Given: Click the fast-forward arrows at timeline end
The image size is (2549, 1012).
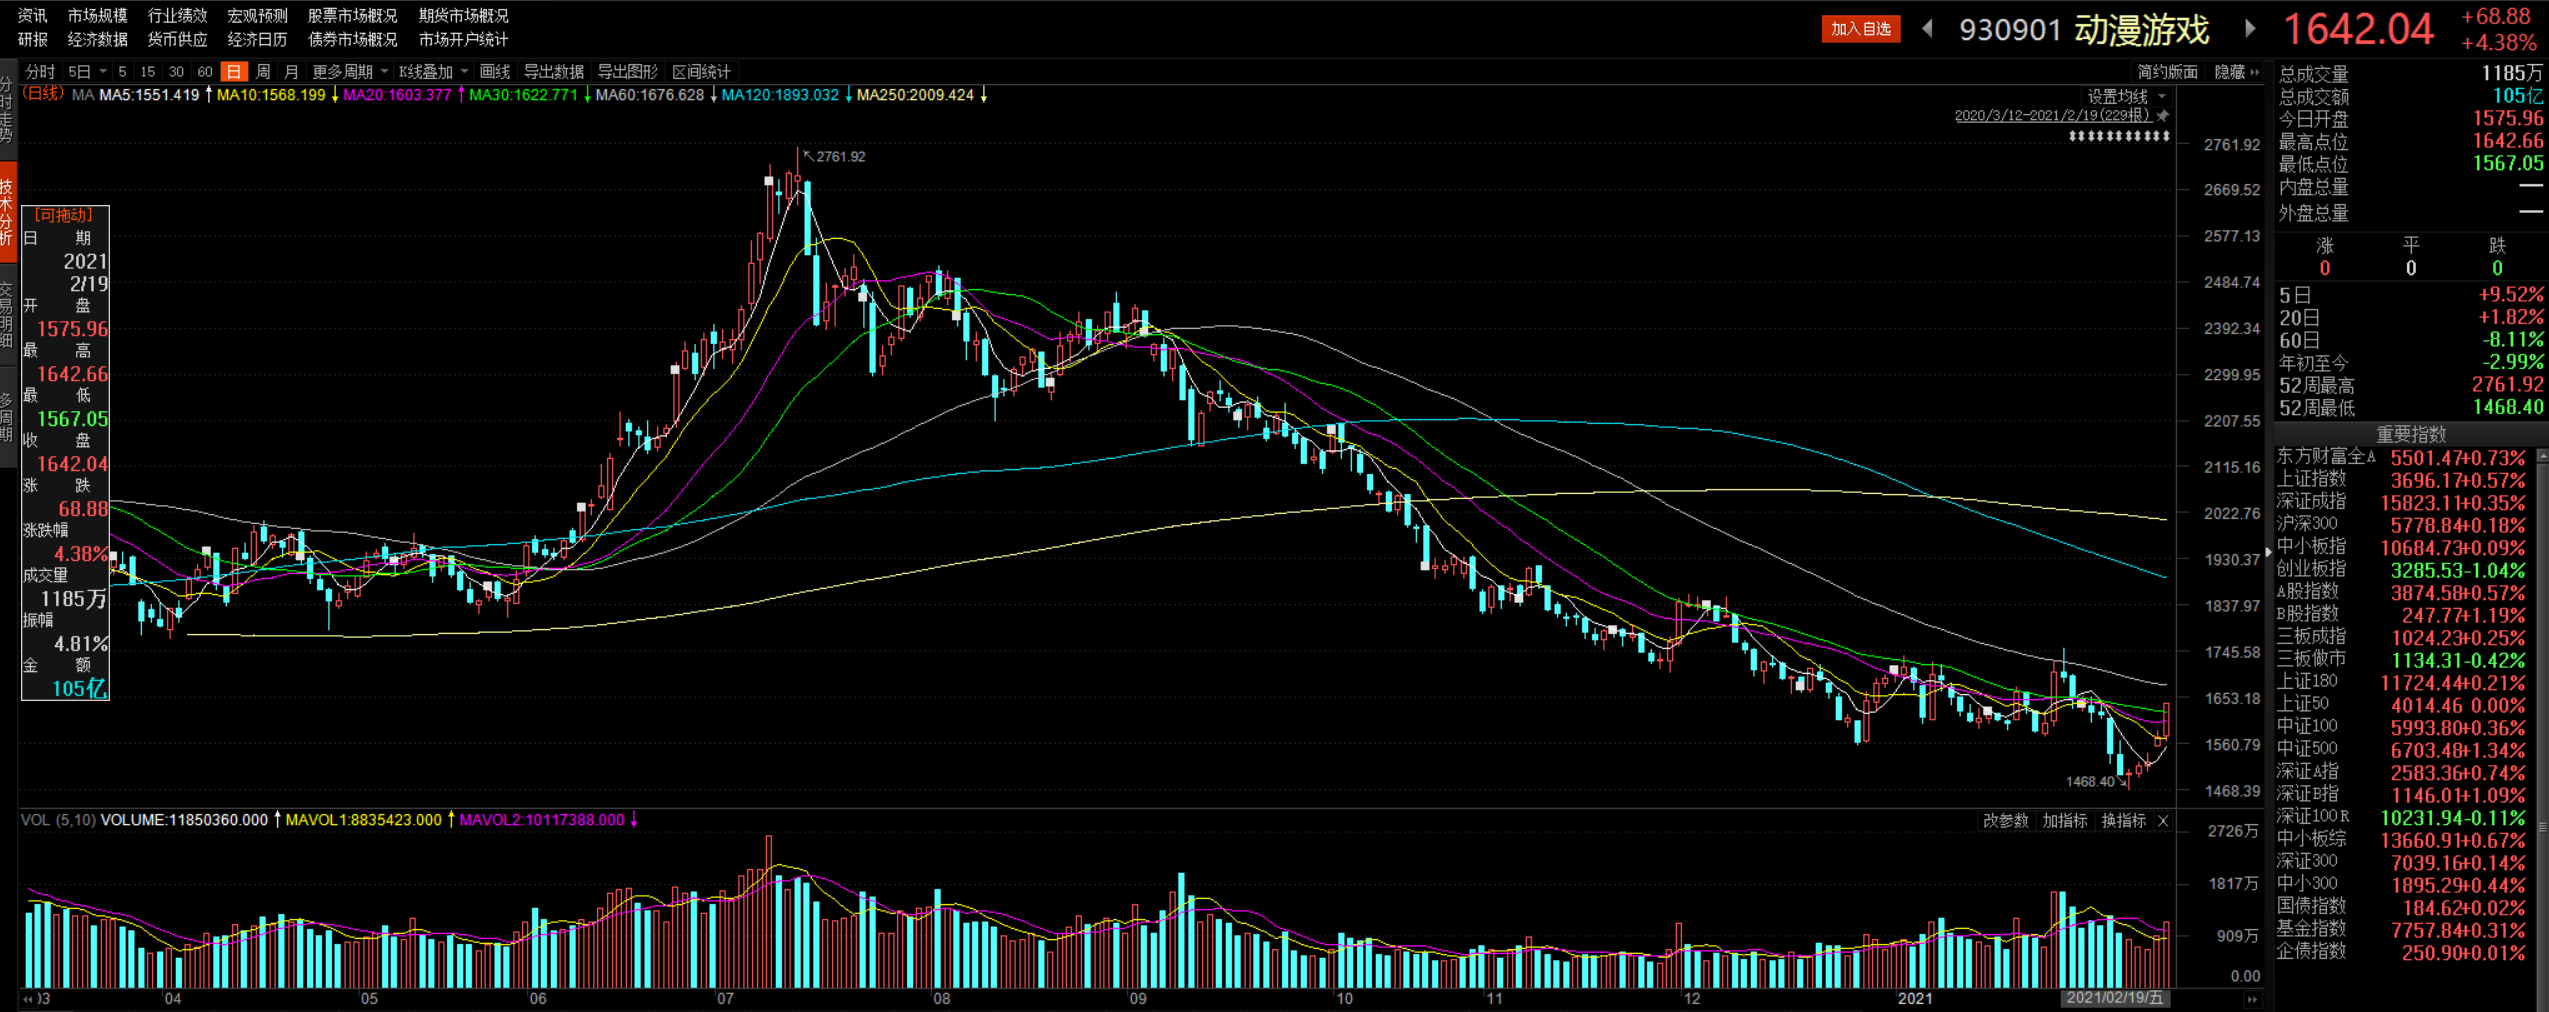Looking at the screenshot, I should coord(2252,999).
